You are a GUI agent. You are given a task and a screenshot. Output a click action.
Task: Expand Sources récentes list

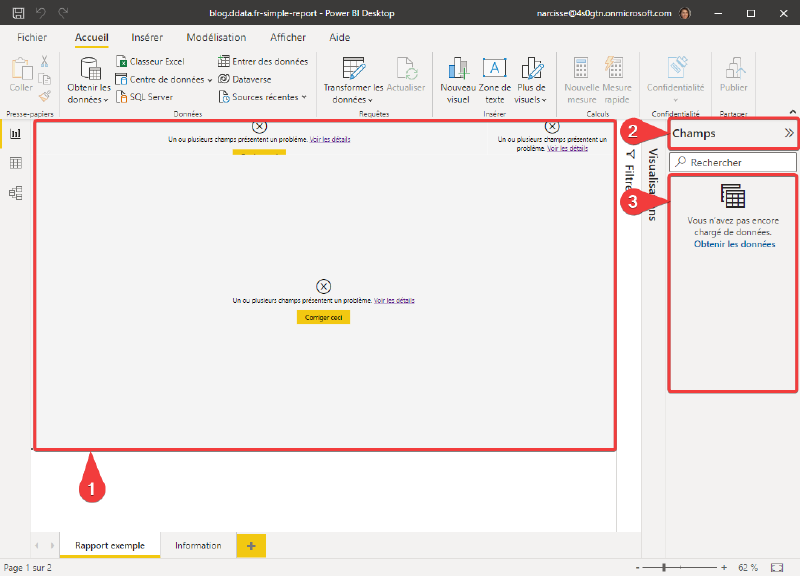coord(263,97)
